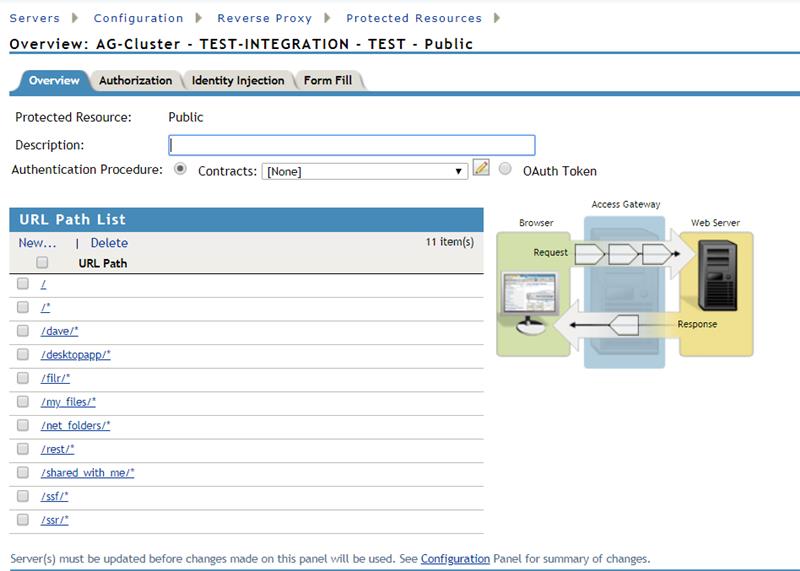800x571 pixels.
Task: Open the /desktopapp/* URL path link
Action: coord(76,355)
